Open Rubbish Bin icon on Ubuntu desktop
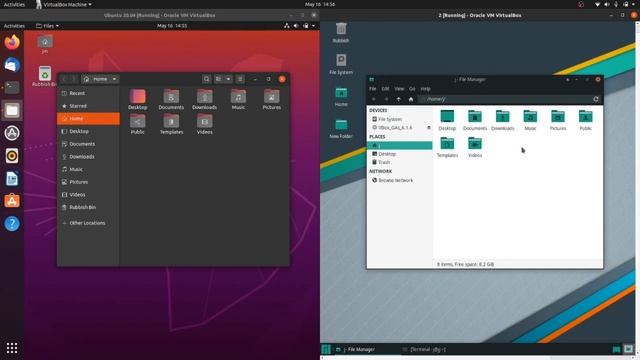Screen dimensions: 640x360 [44, 76]
